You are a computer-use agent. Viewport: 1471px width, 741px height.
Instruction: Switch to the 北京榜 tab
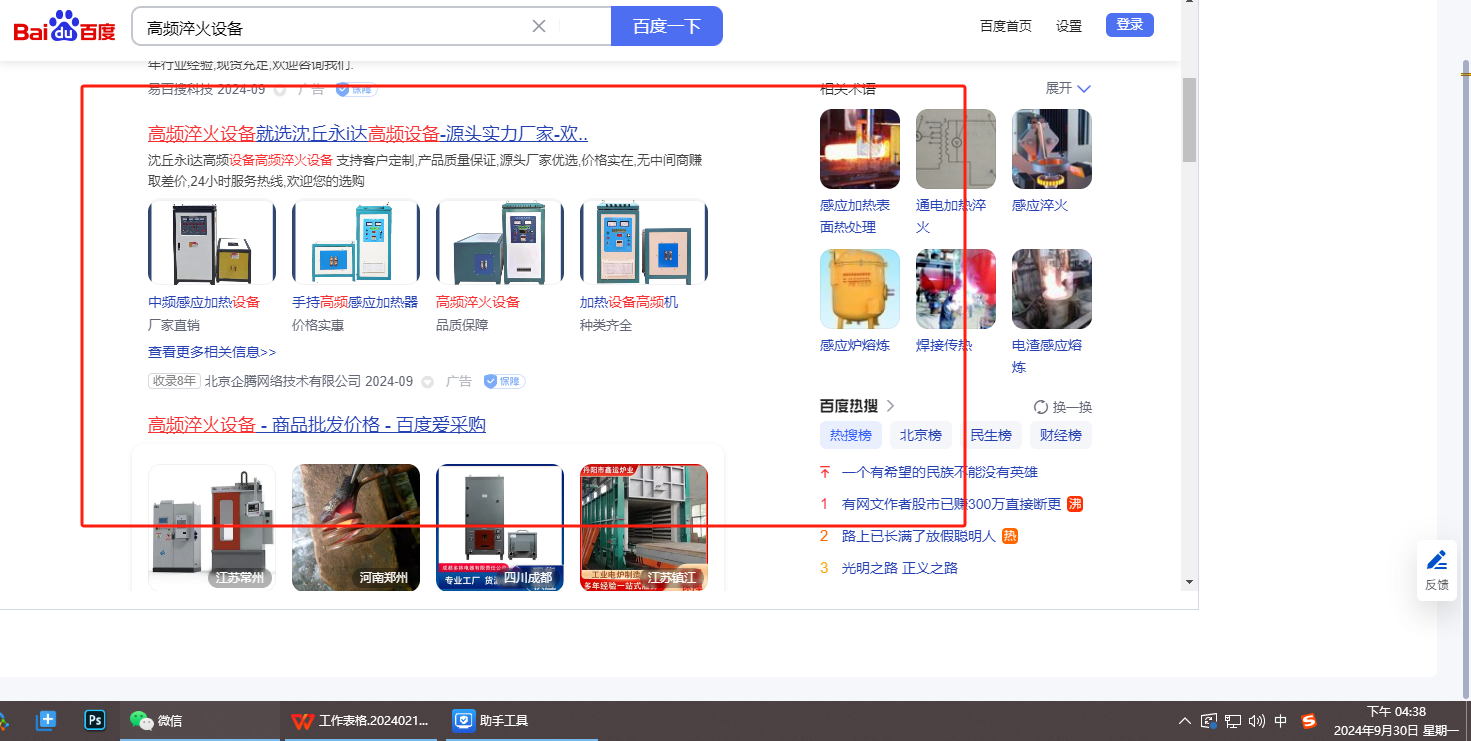point(921,435)
